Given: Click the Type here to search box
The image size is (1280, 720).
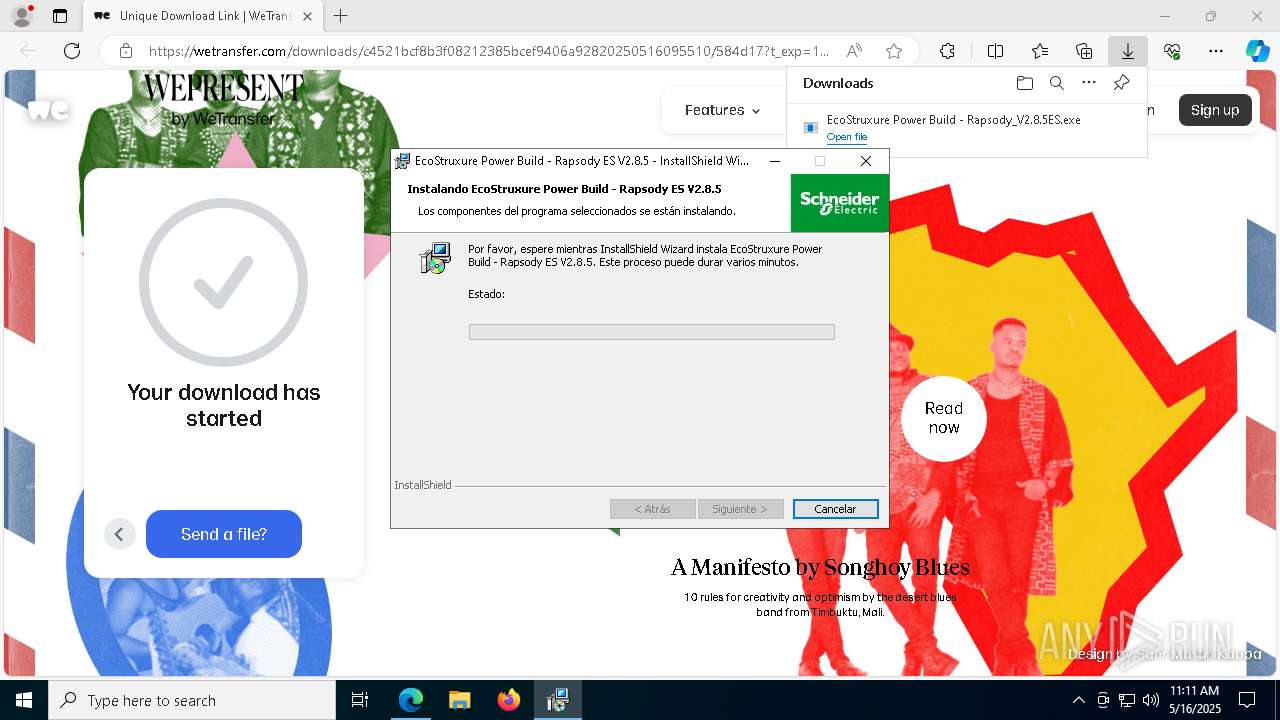Looking at the screenshot, I should click(192, 700).
